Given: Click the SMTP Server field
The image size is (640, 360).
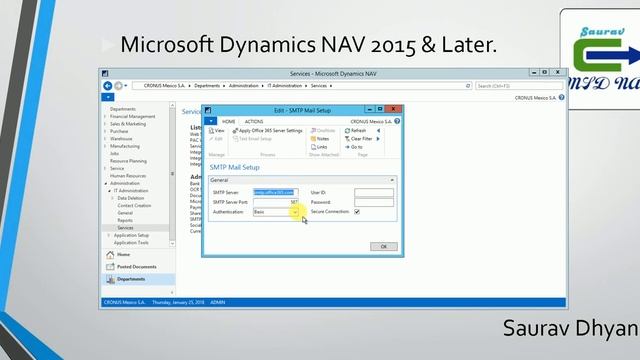Looking at the screenshot, I should coord(276,192).
